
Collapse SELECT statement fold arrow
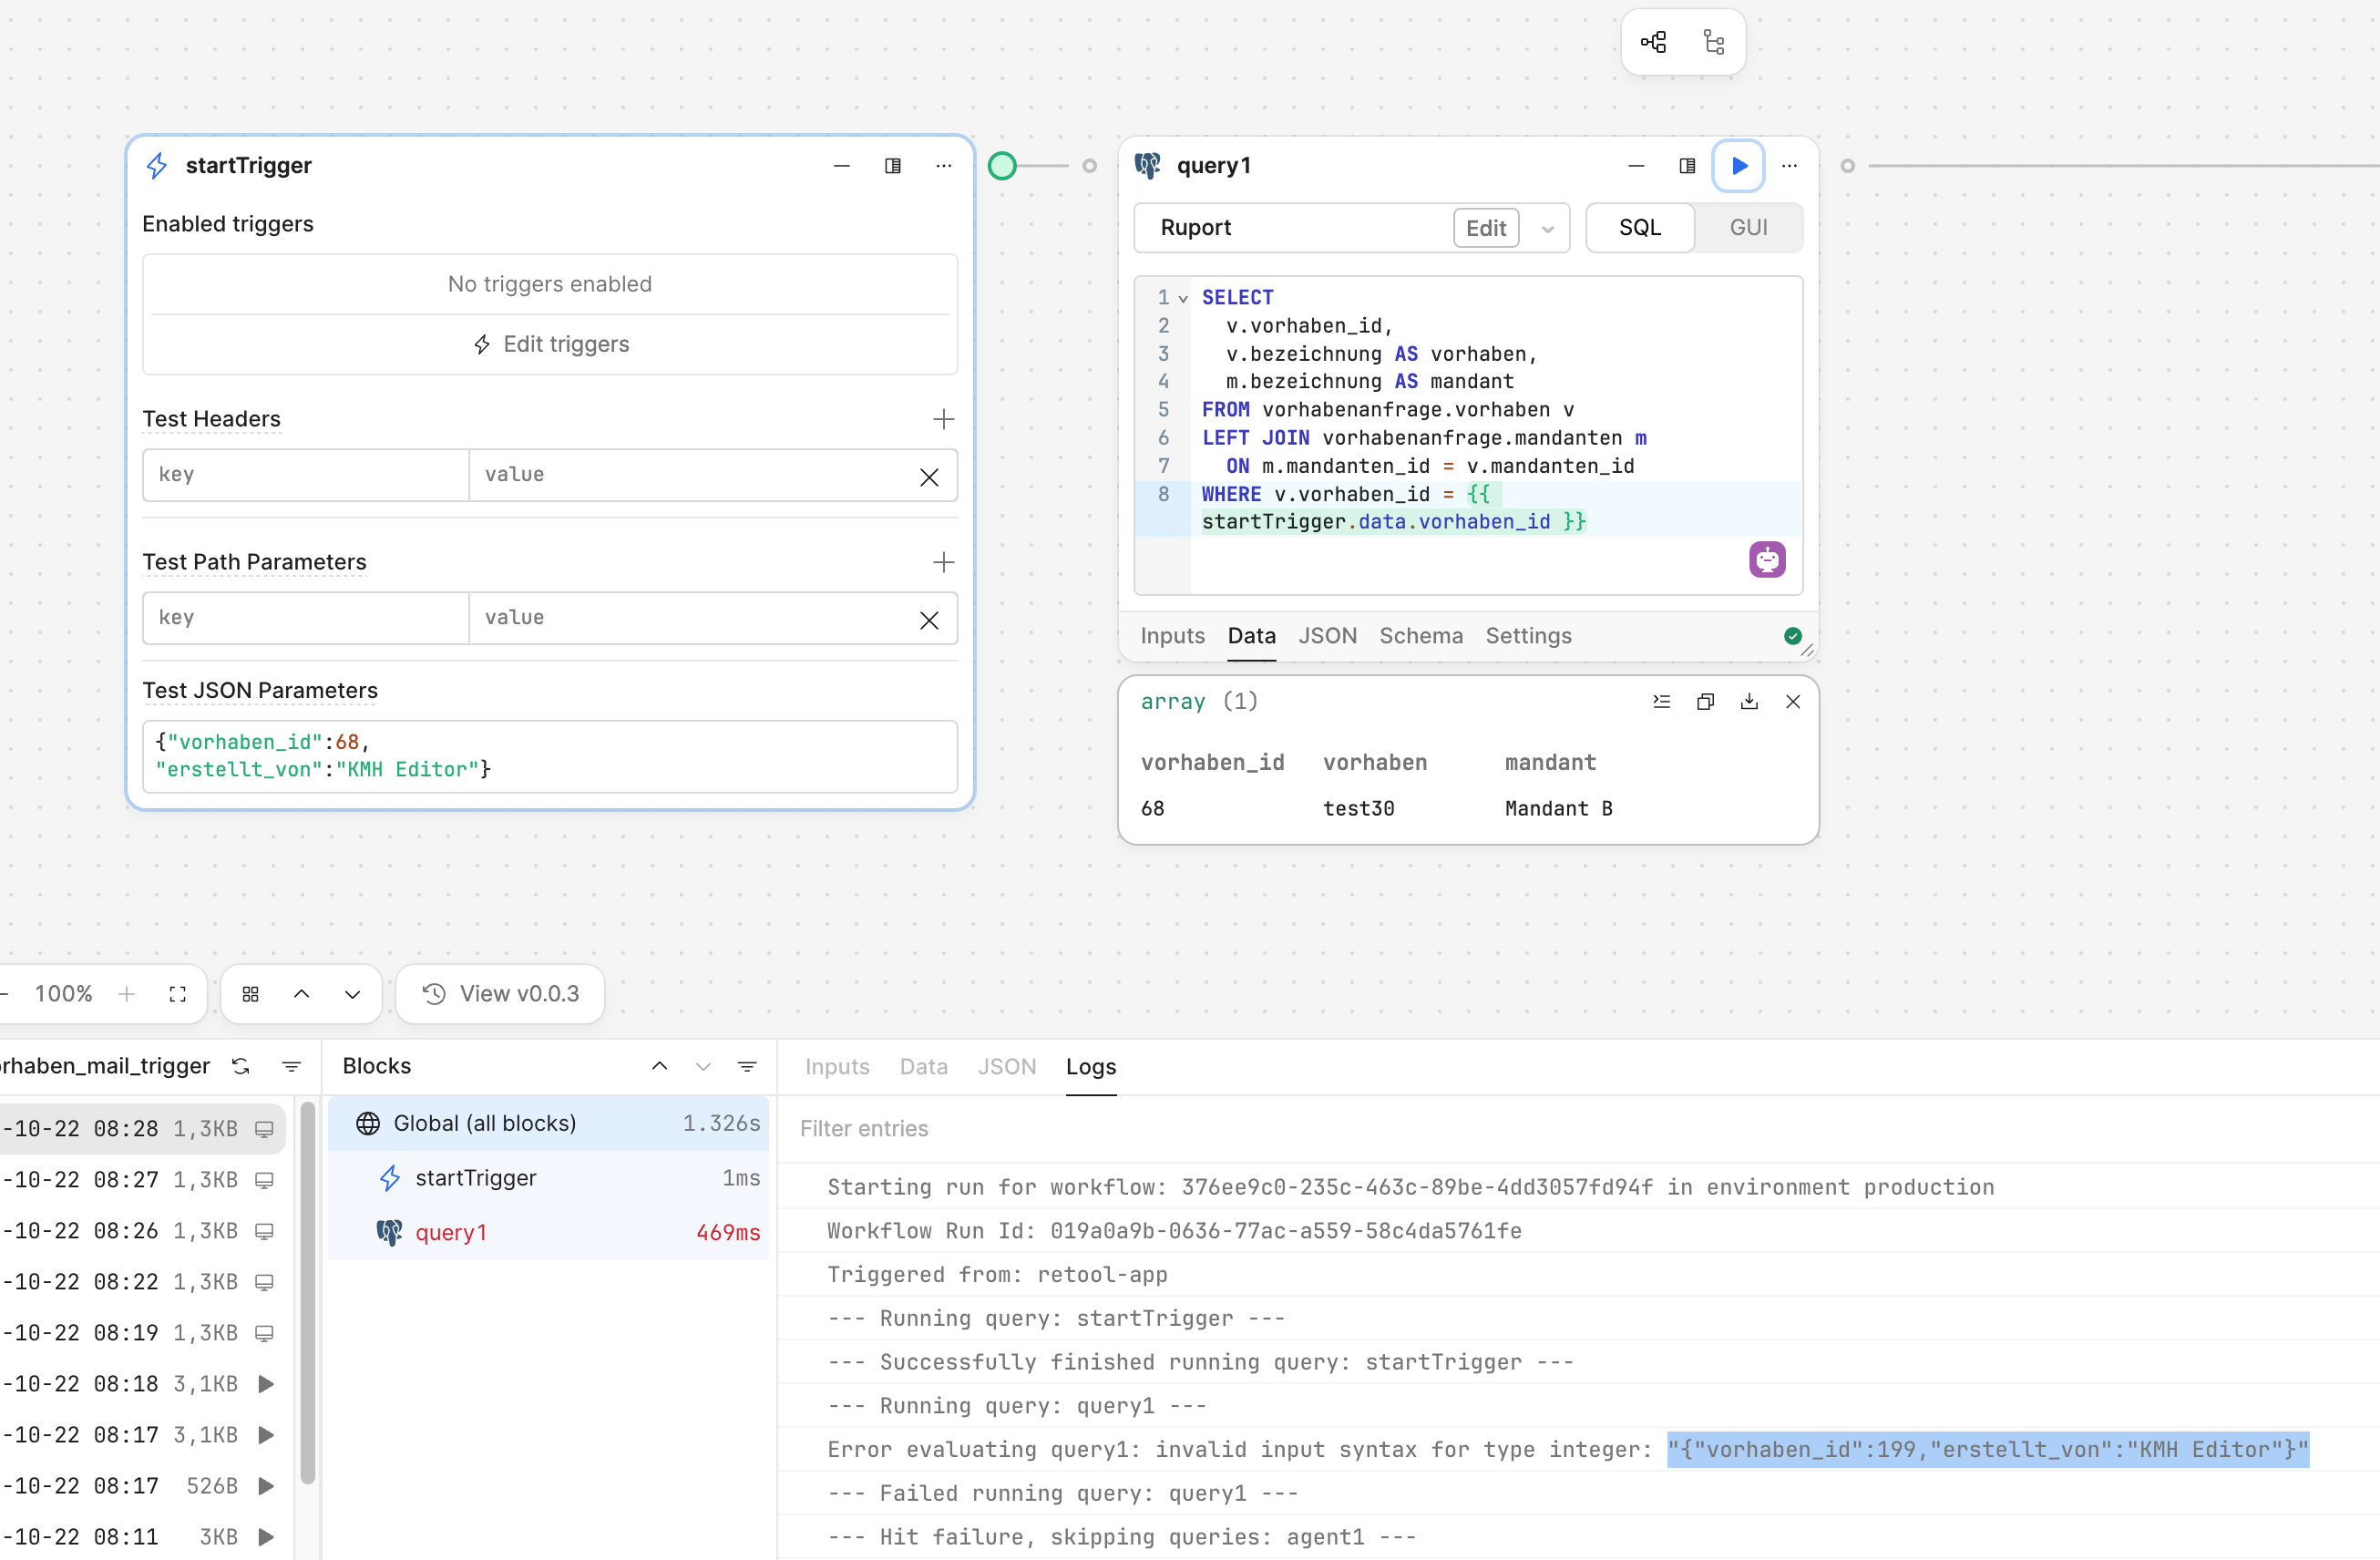click(x=1183, y=298)
